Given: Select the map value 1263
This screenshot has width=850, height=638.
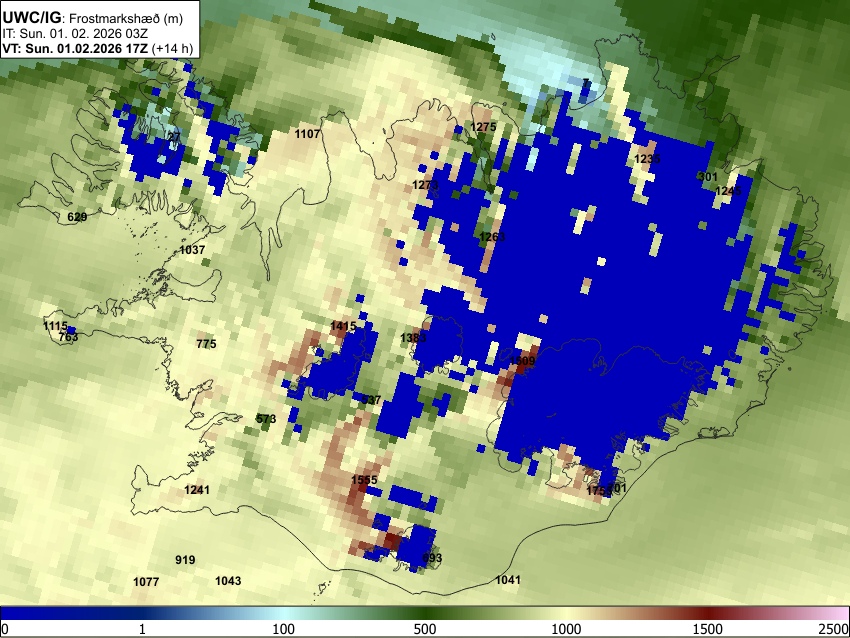Looking at the screenshot, I should pyautogui.click(x=492, y=236).
